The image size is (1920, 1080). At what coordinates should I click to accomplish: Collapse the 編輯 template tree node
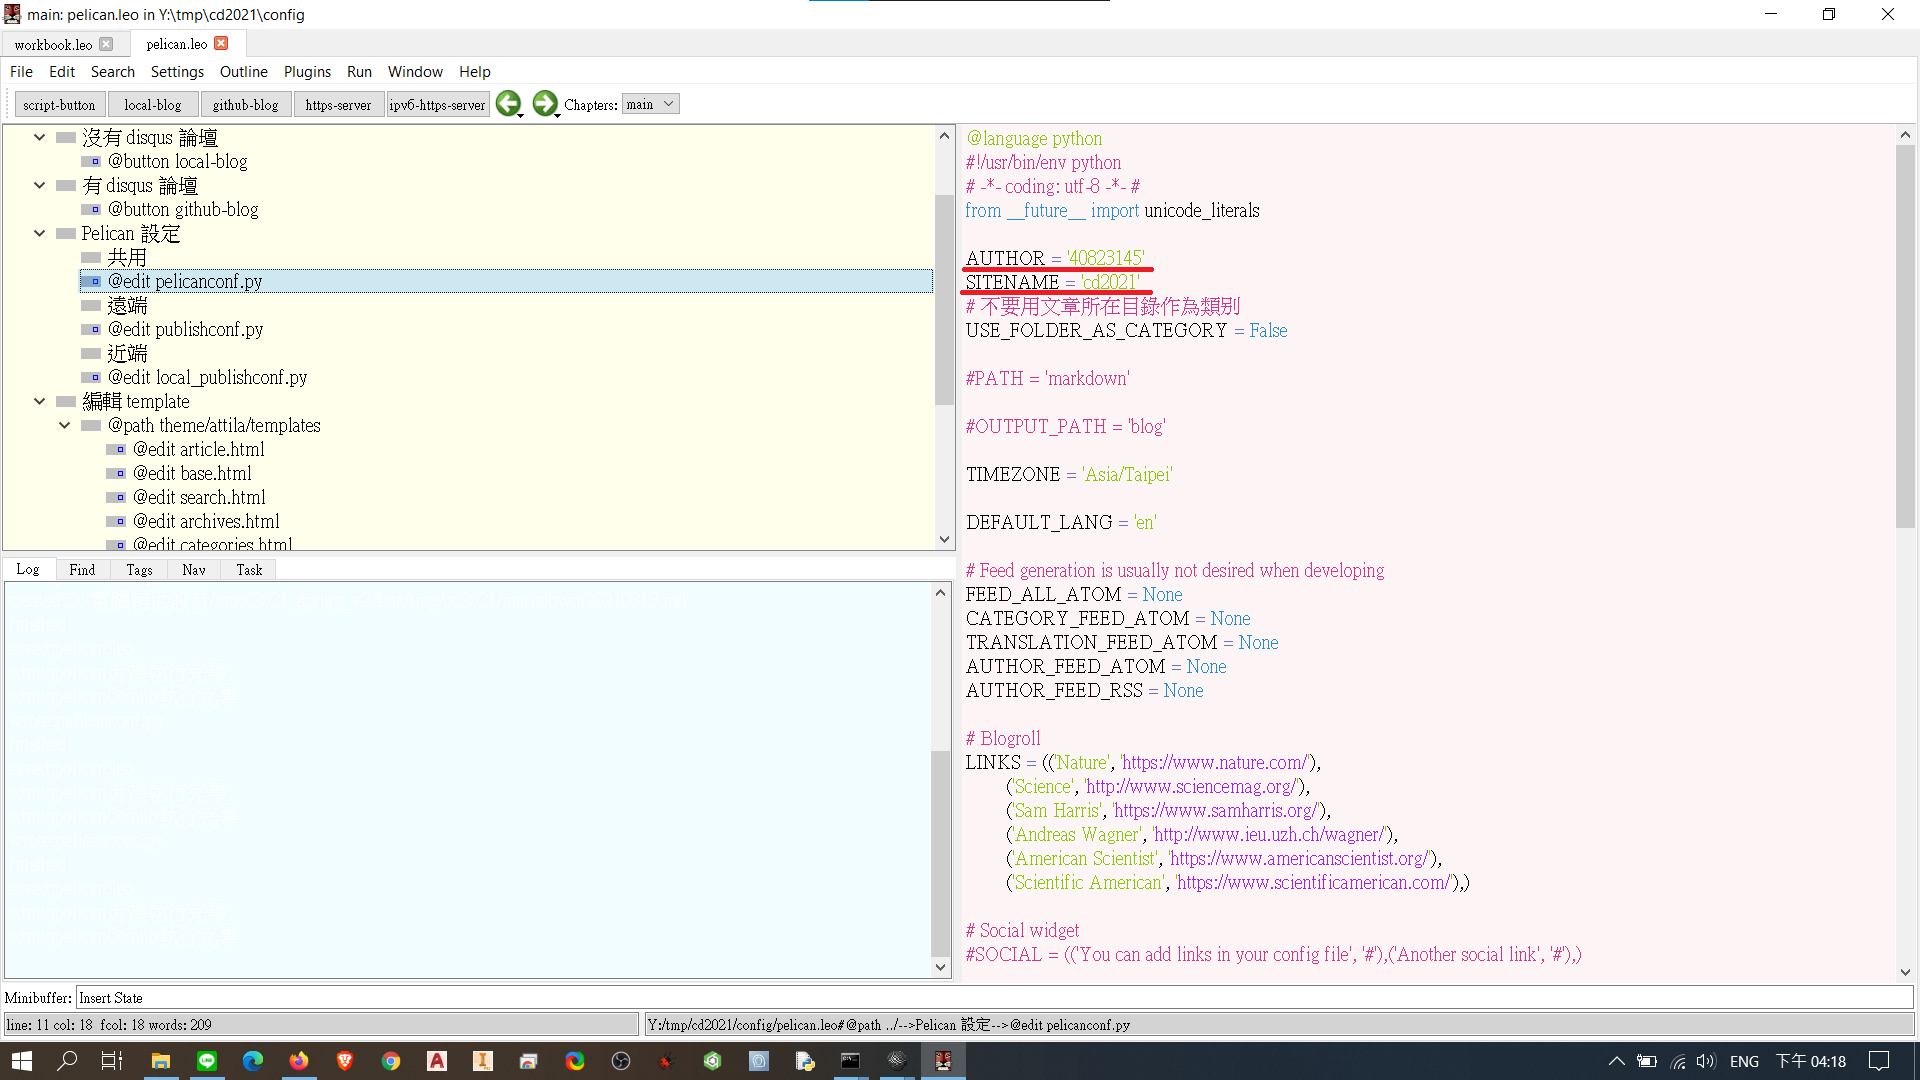[40, 402]
